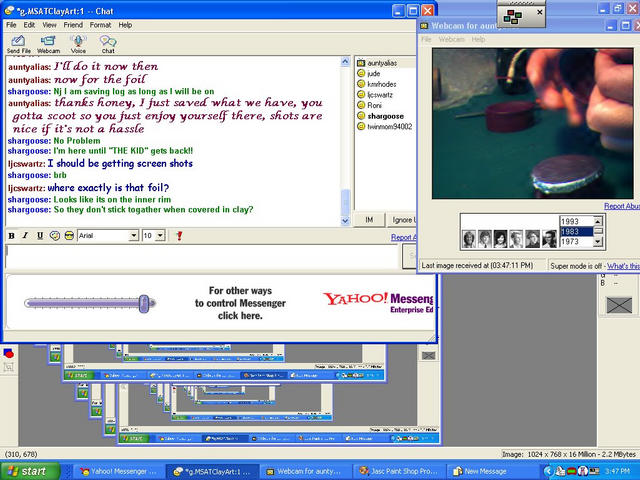
Task: Click the network diagram icon in floating toolbar
Action: pos(512,17)
